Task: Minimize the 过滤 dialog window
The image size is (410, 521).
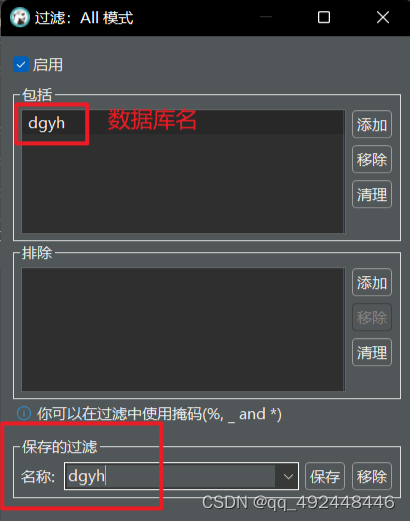Action: coord(266,17)
